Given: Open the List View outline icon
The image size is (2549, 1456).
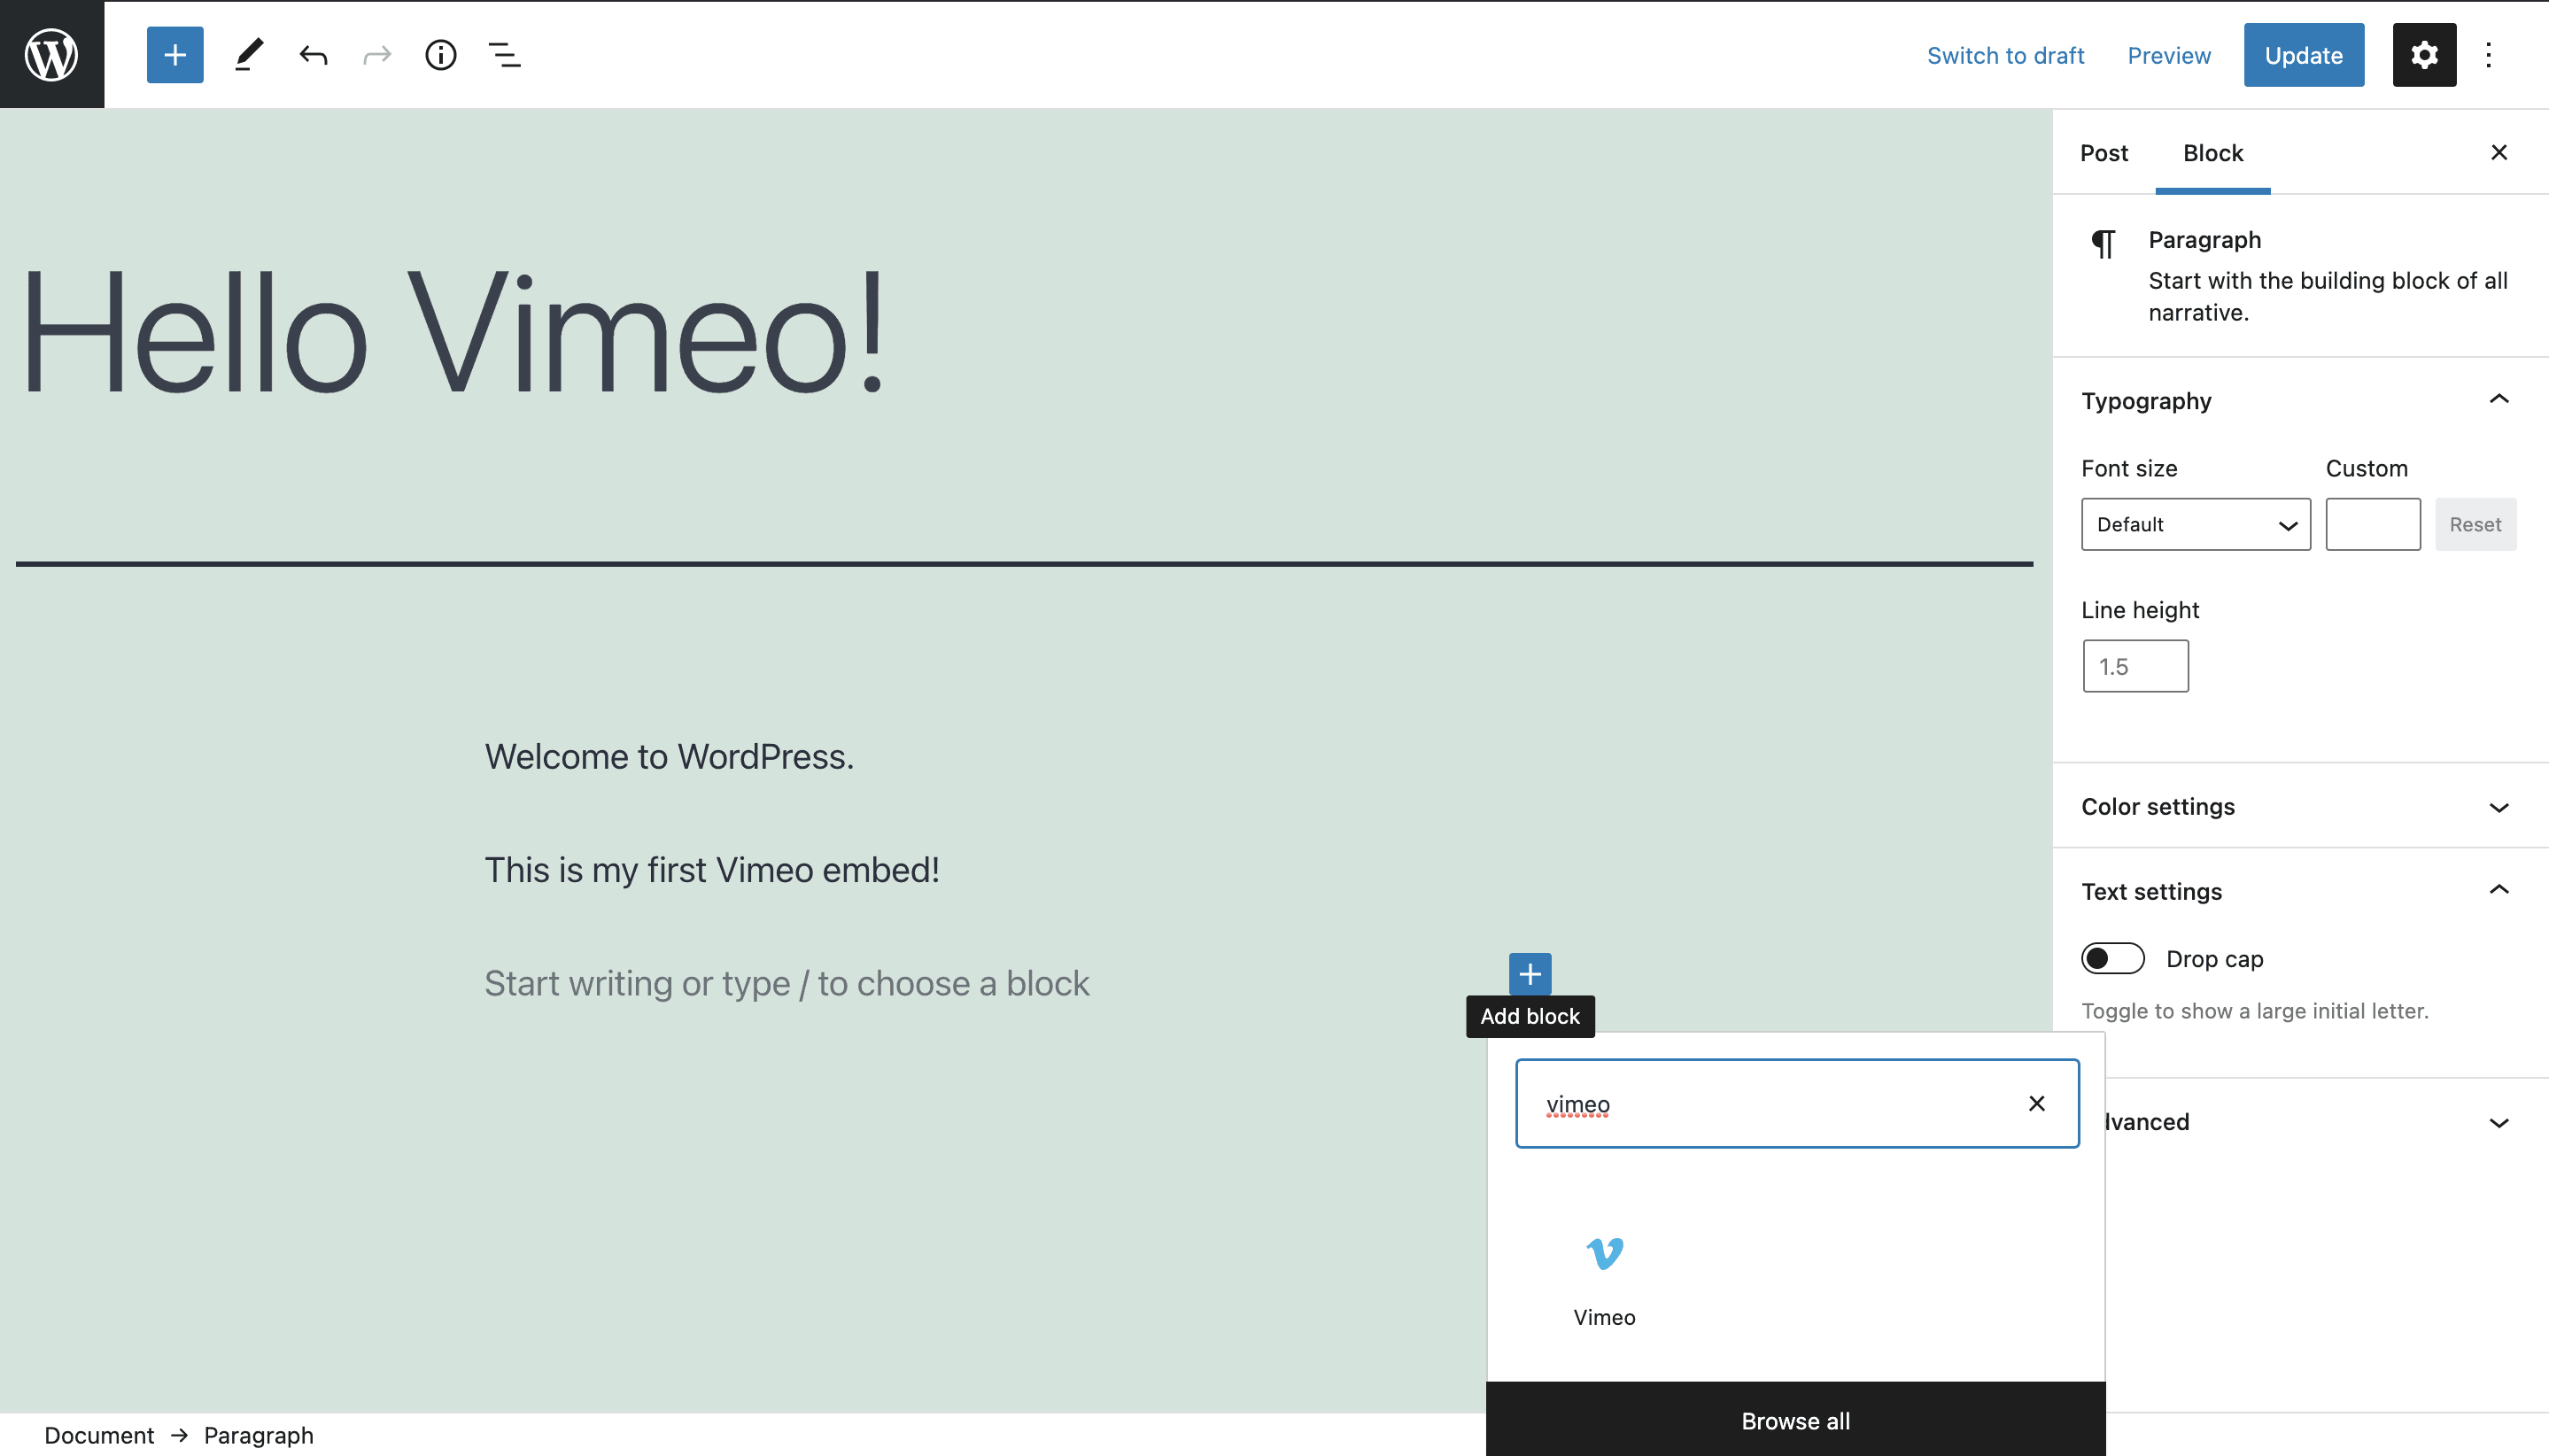Looking at the screenshot, I should 504,55.
